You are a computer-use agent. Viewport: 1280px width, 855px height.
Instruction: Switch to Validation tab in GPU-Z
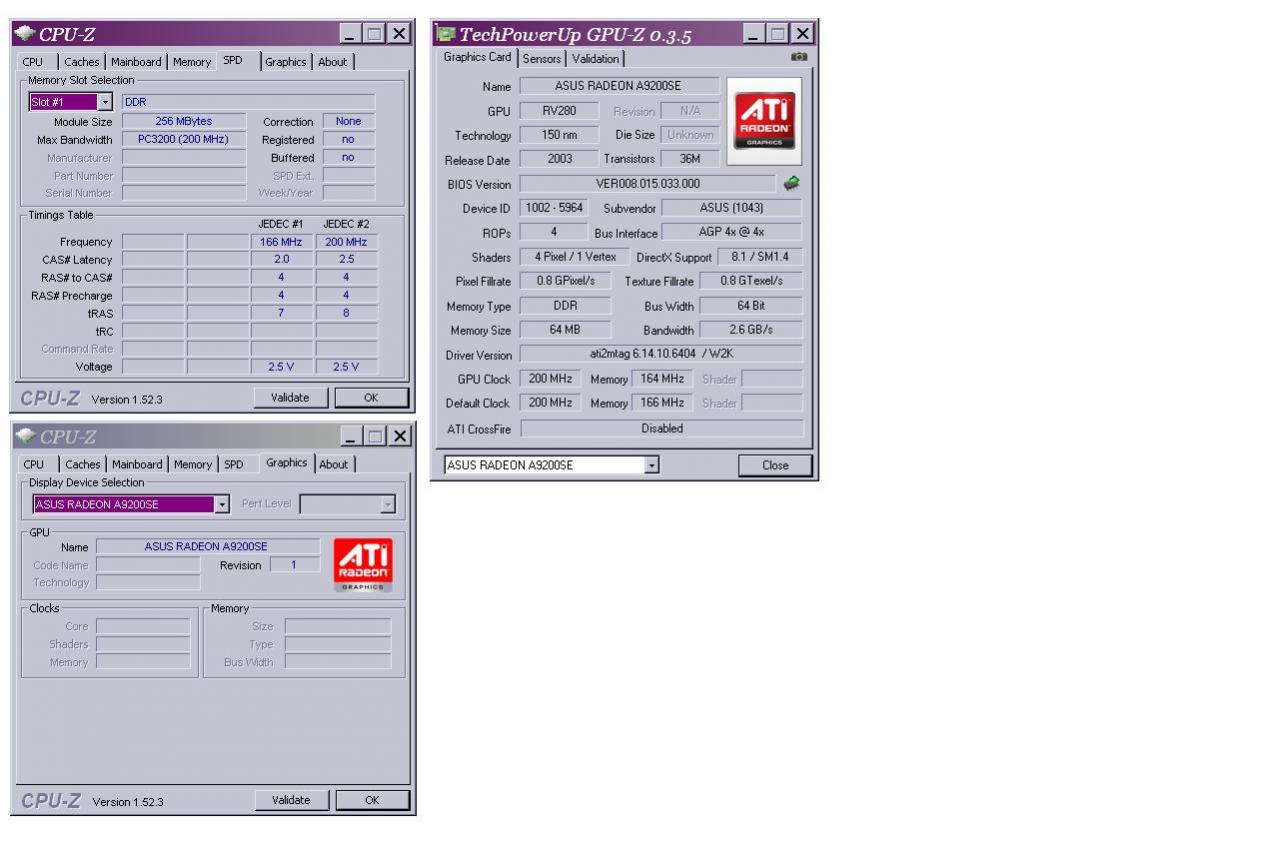[596, 59]
